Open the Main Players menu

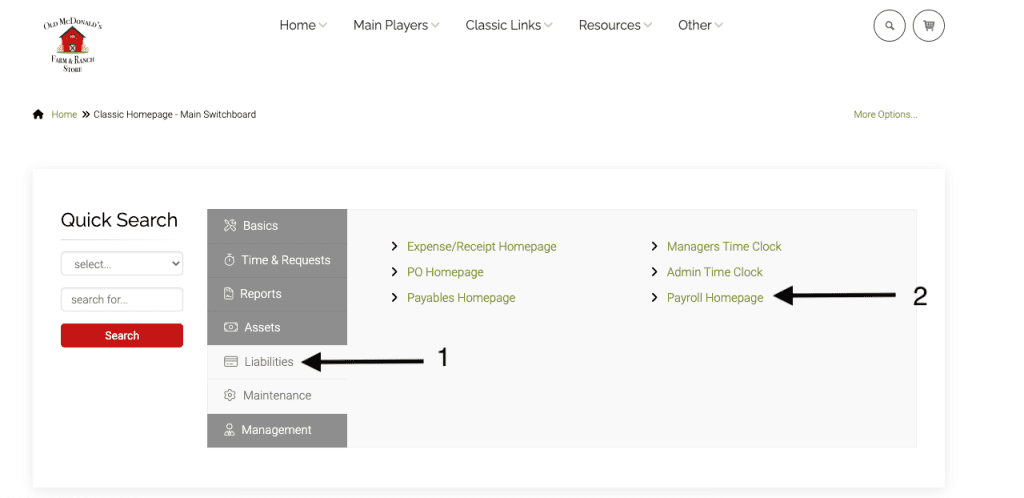point(396,25)
